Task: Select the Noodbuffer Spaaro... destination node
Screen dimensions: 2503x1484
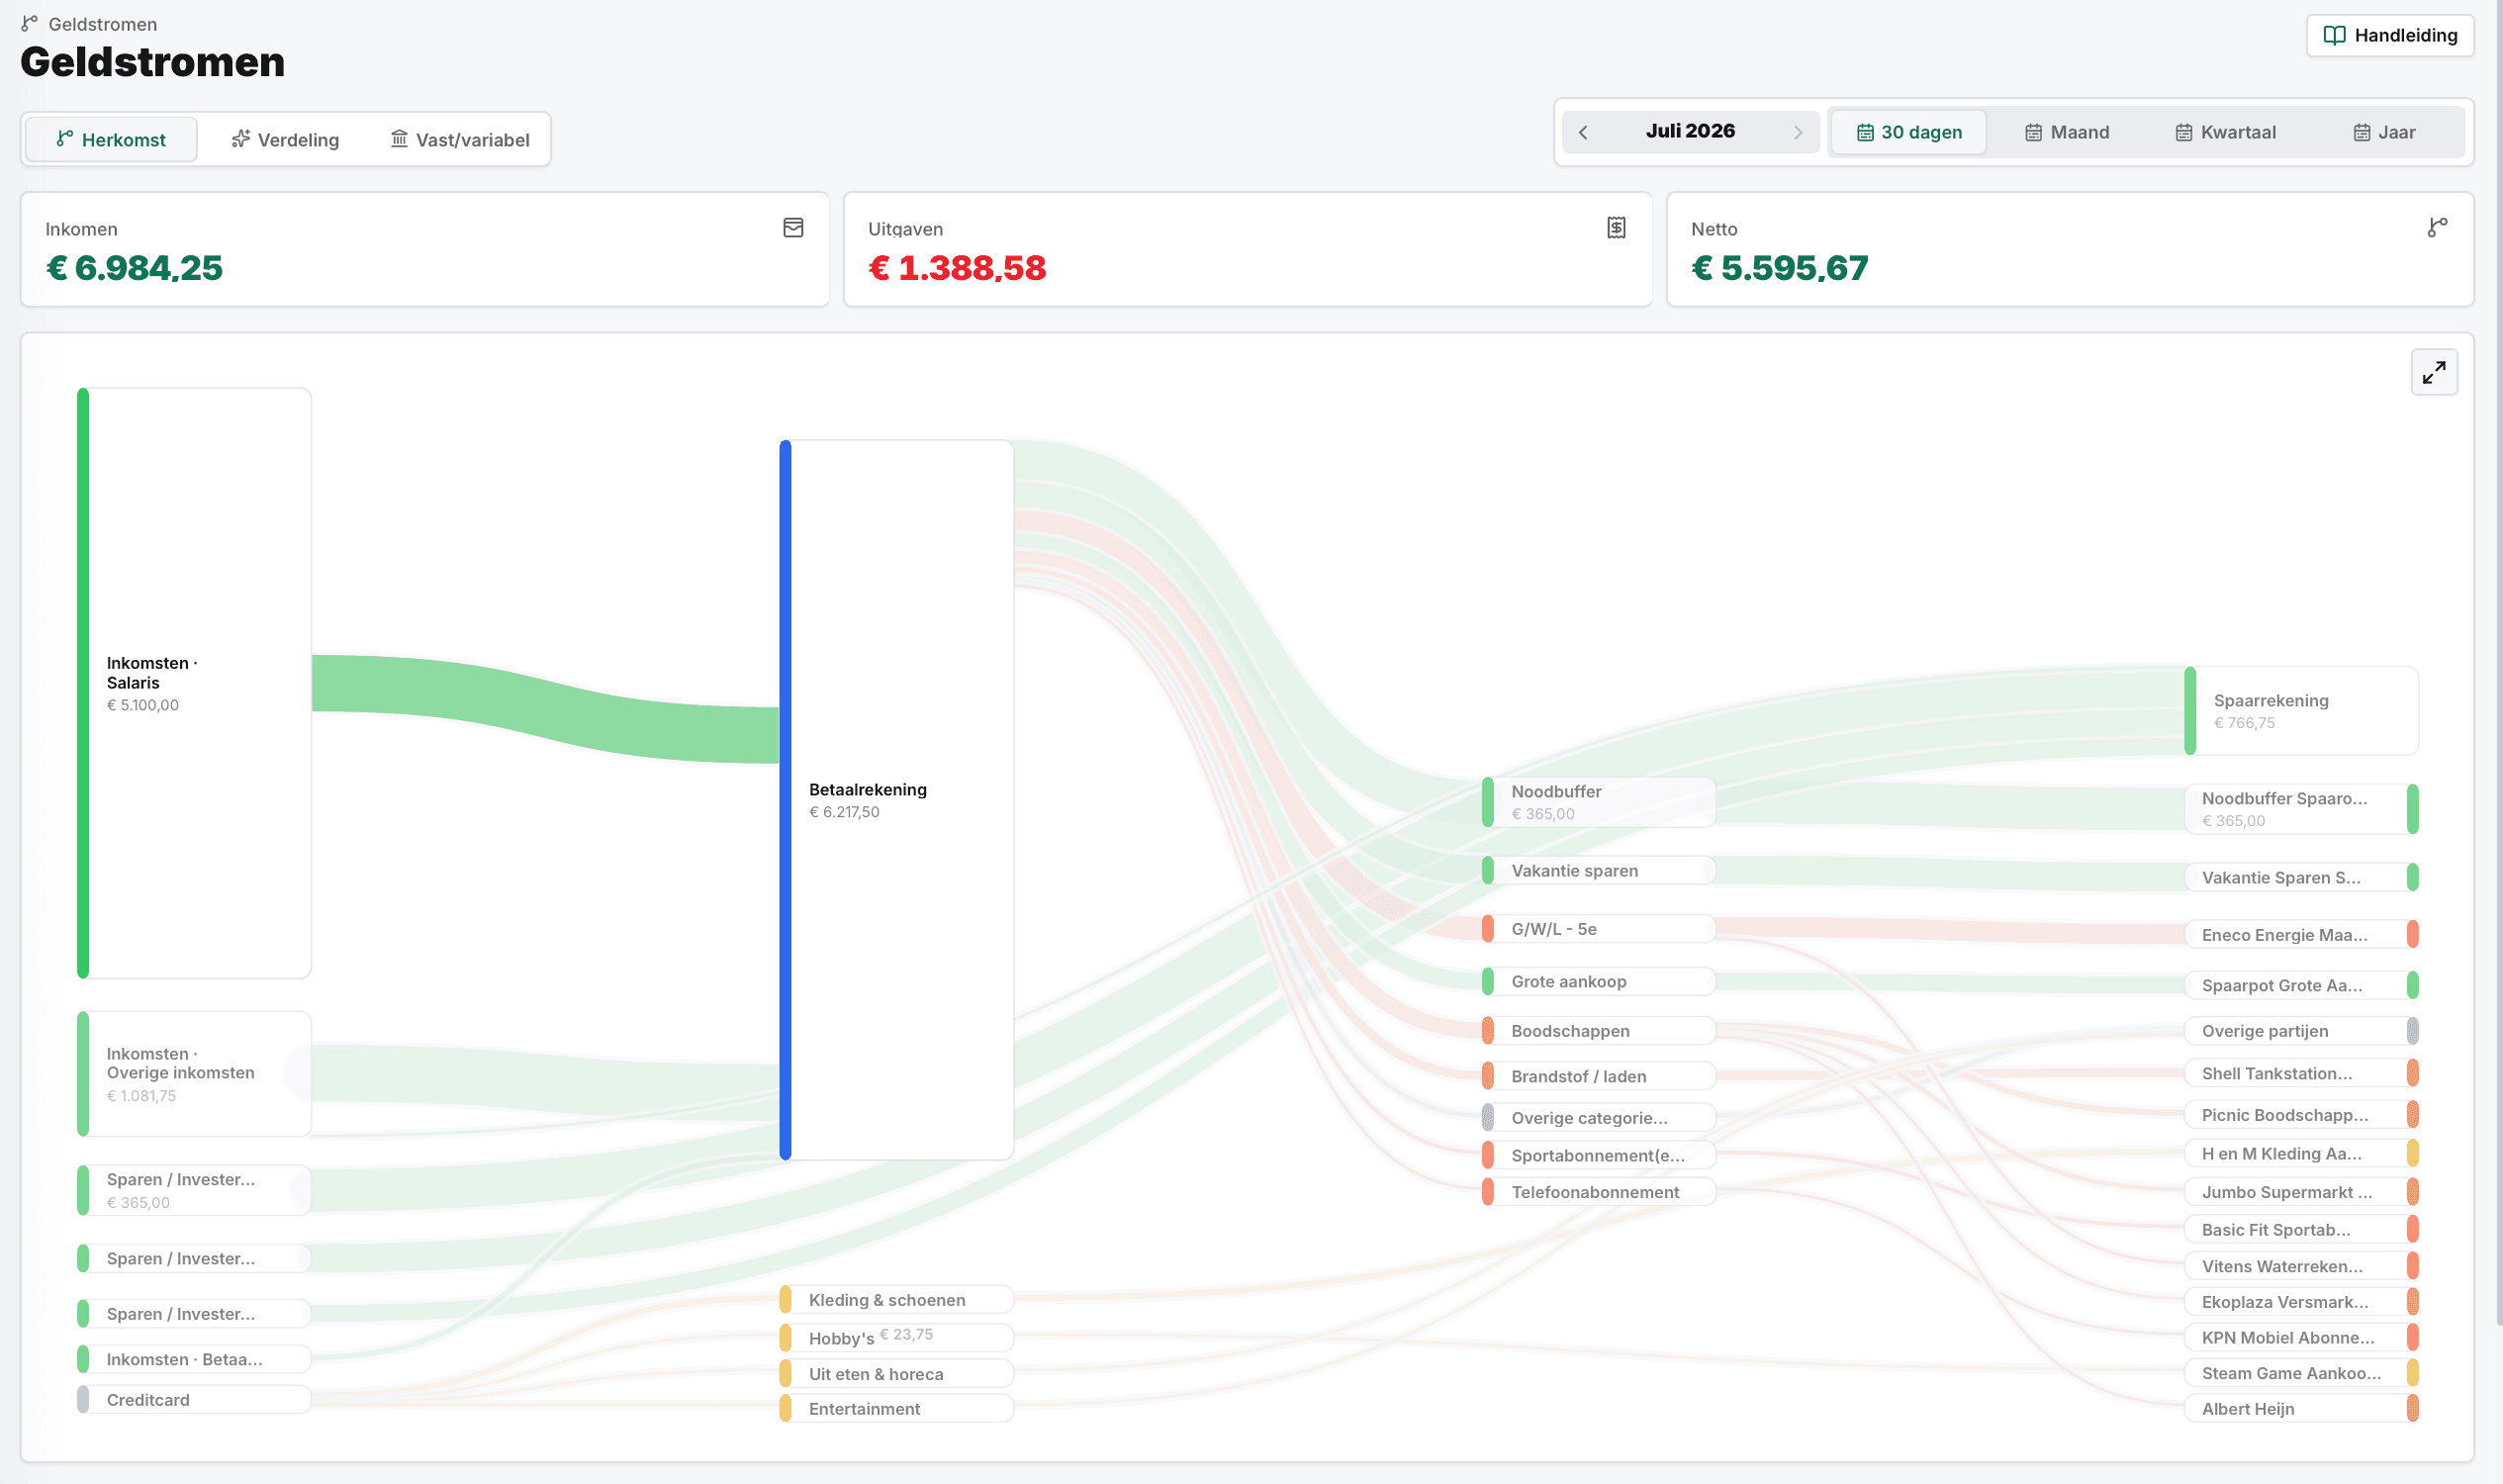Action: [x=2301, y=809]
